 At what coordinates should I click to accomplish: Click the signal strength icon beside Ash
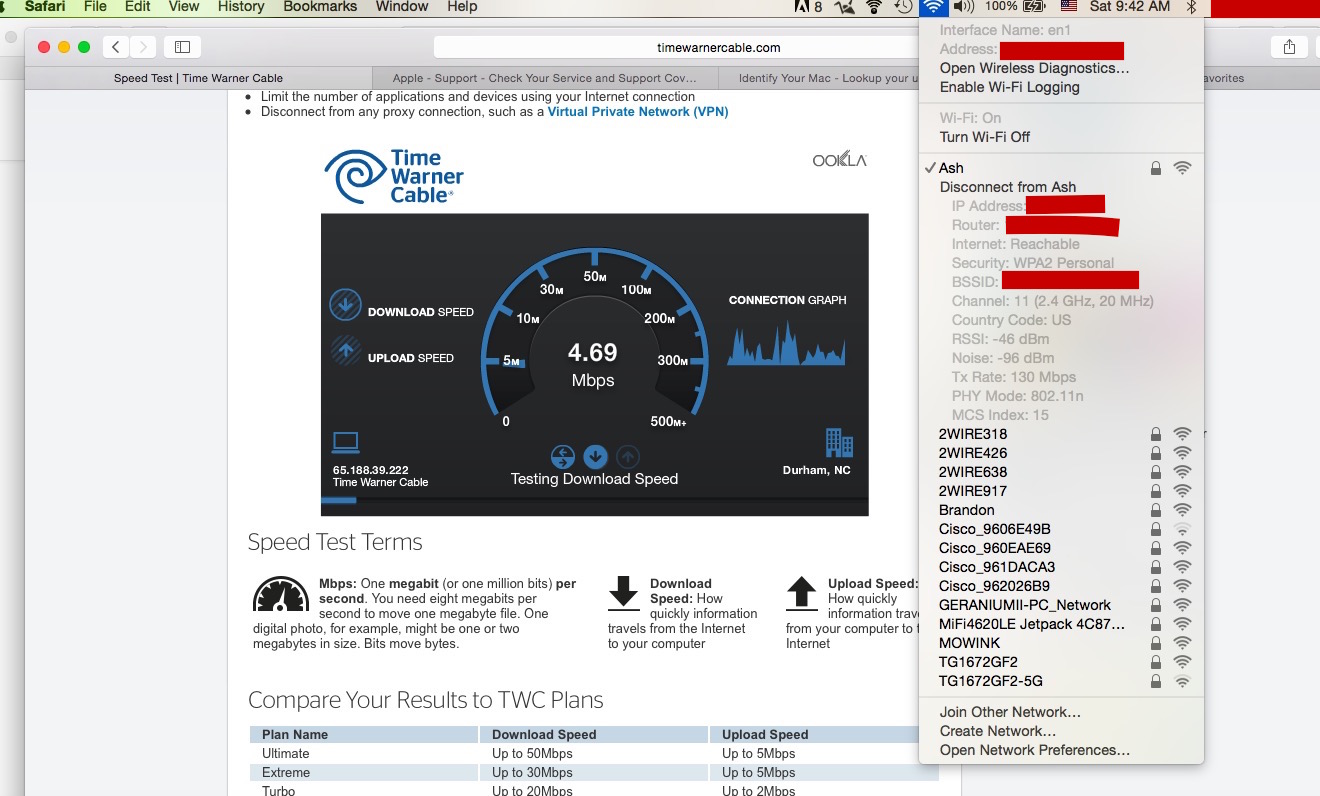1182,168
